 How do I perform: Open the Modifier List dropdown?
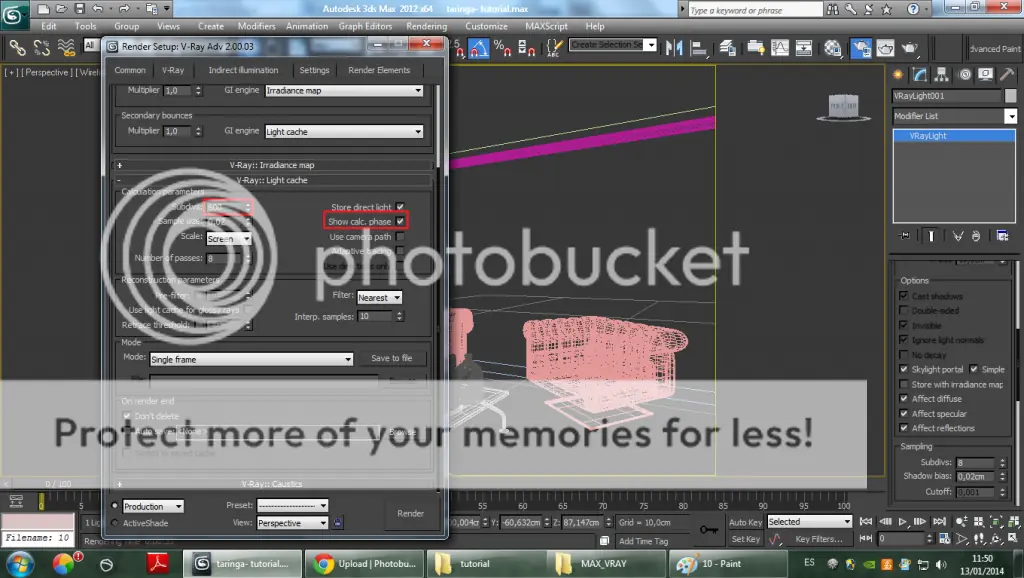pos(955,116)
